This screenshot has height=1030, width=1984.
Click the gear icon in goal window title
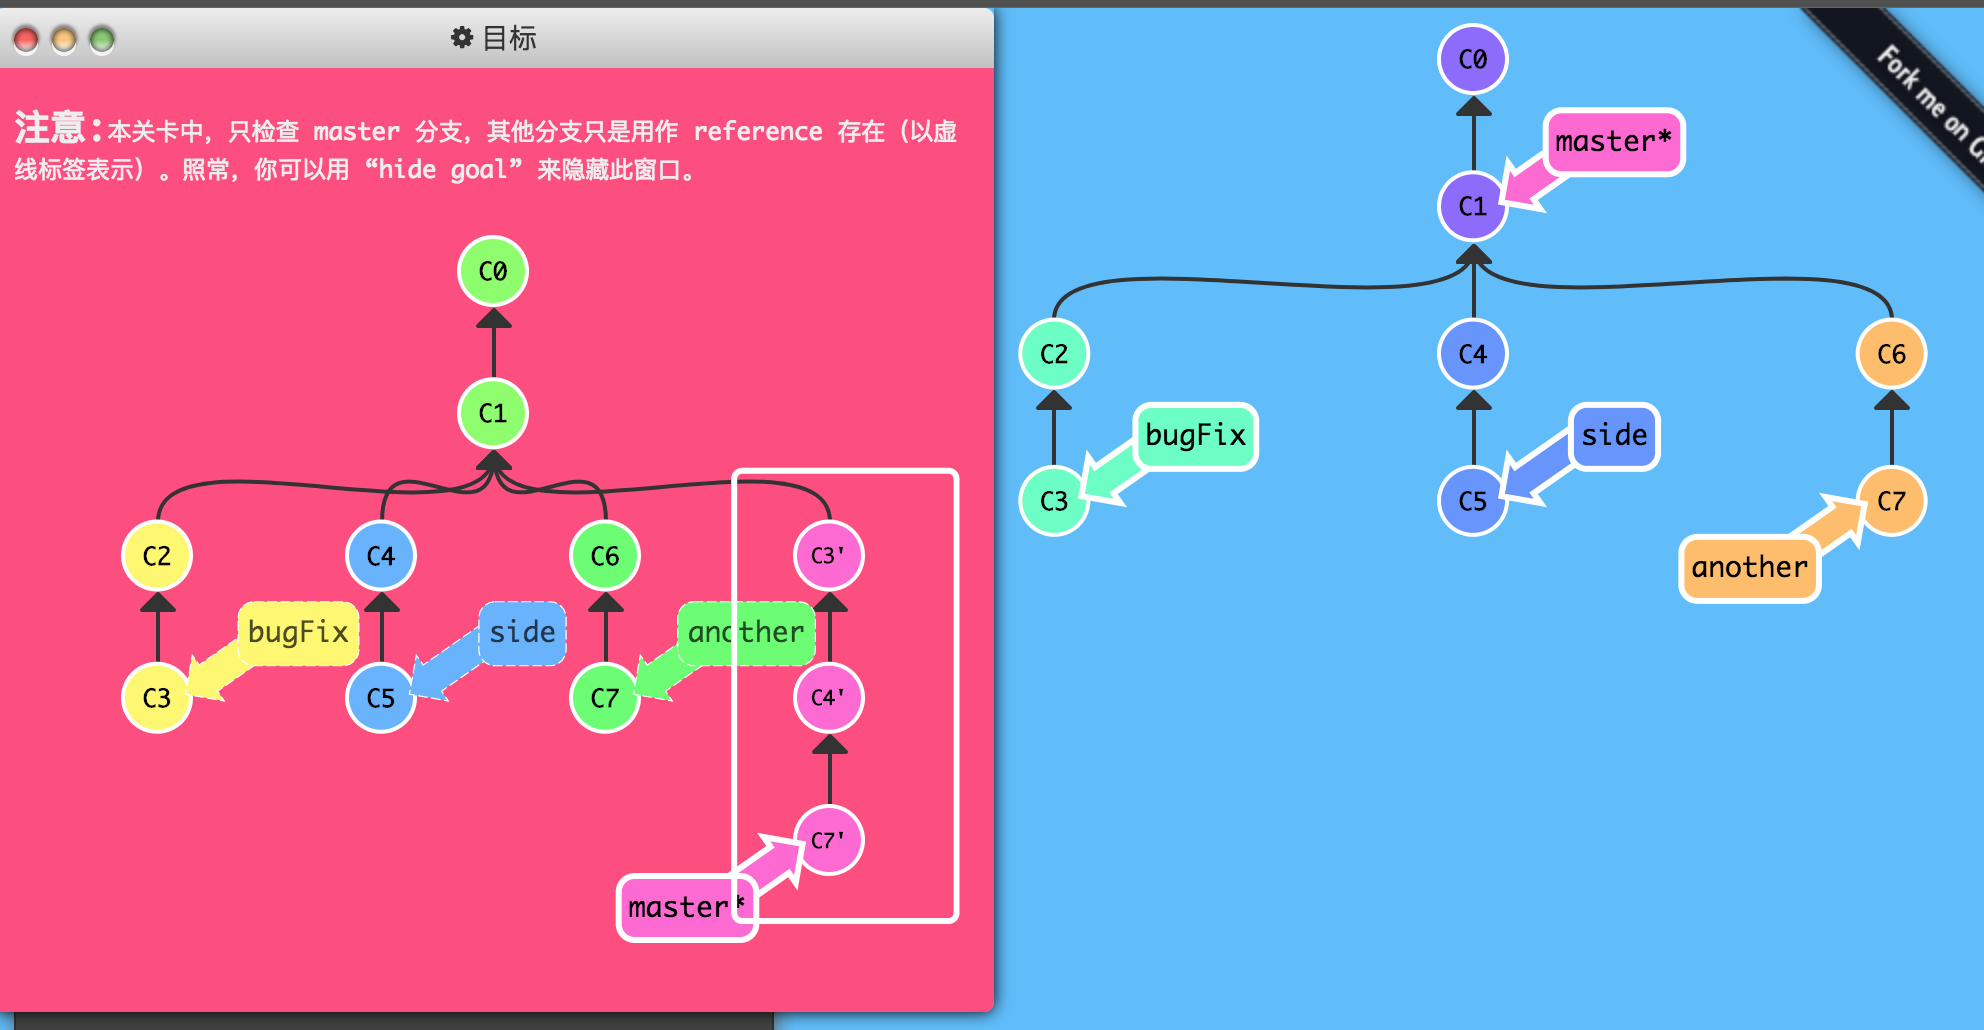pos(461,38)
